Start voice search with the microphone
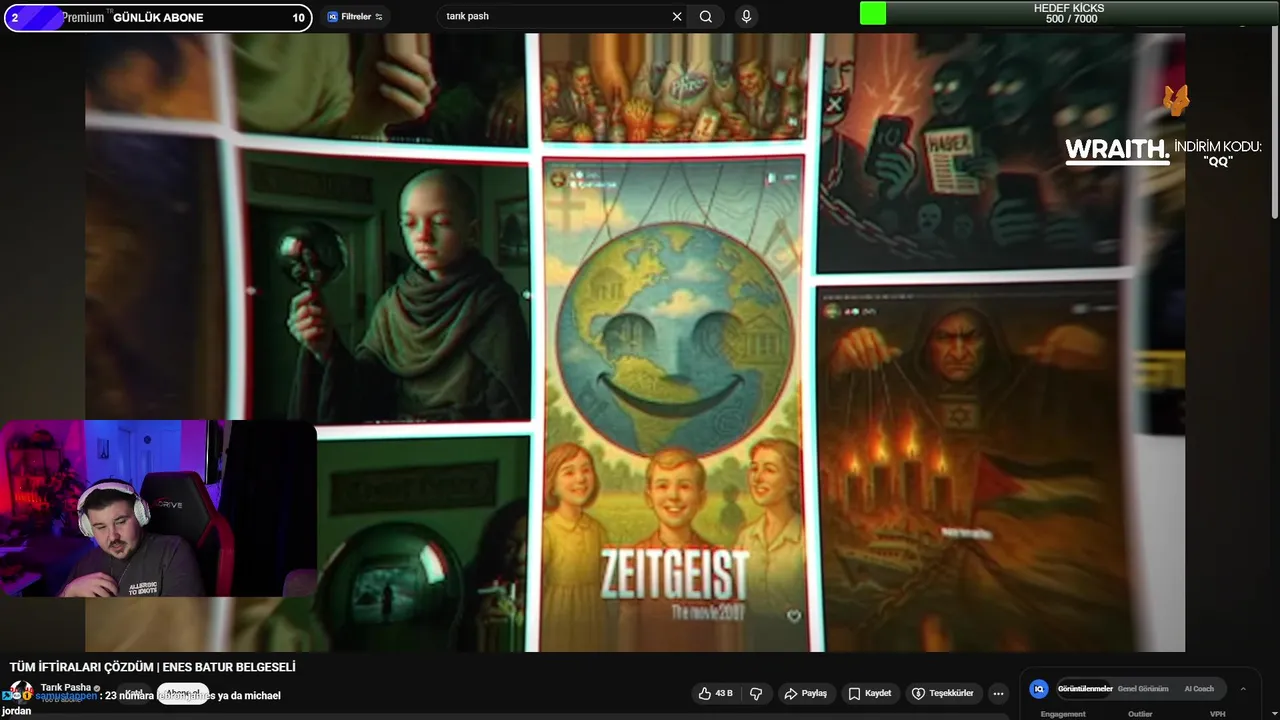Image resolution: width=1280 pixels, height=720 pixels. 746,17
